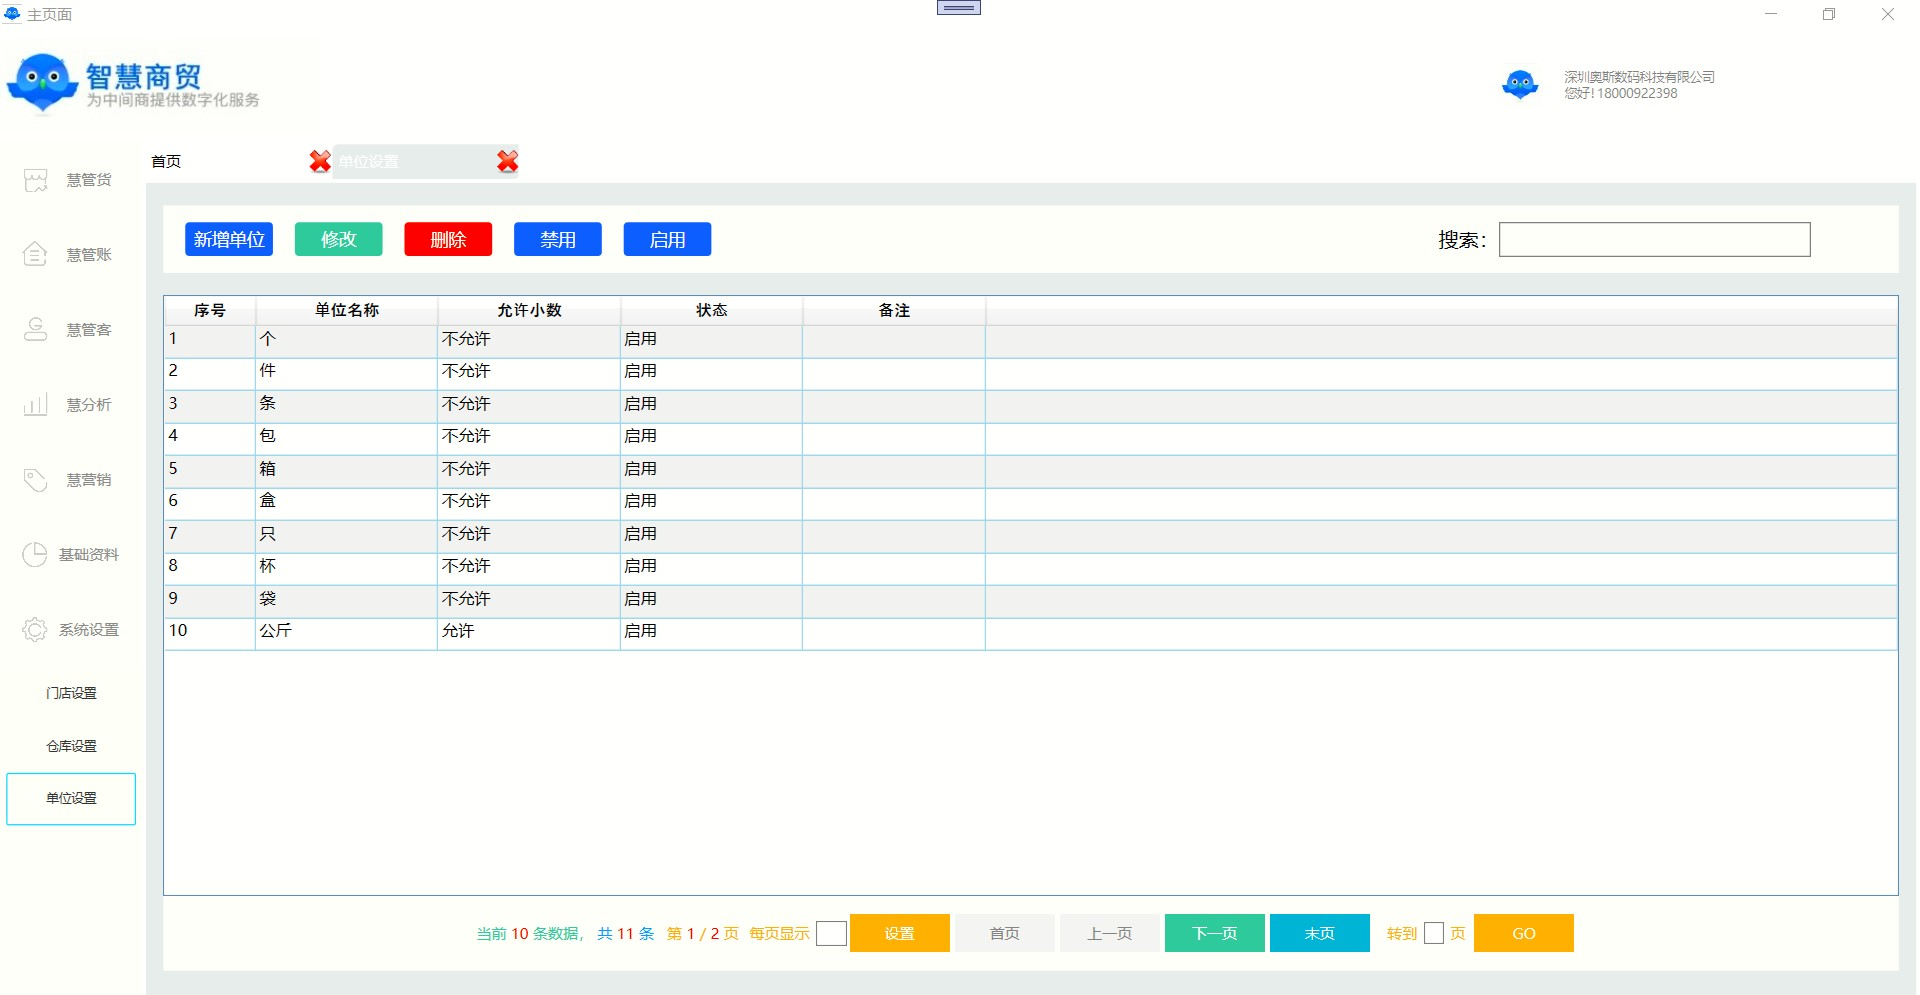Go to next page with 下一页
The width and height of the screenshot is (1920, 995).
pos(1214,933)
